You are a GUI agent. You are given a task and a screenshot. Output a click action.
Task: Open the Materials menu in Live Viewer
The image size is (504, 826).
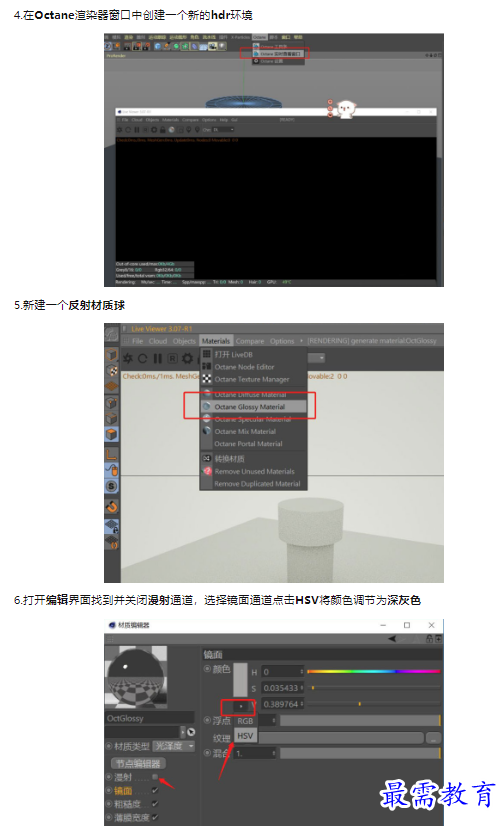[216, 341]
